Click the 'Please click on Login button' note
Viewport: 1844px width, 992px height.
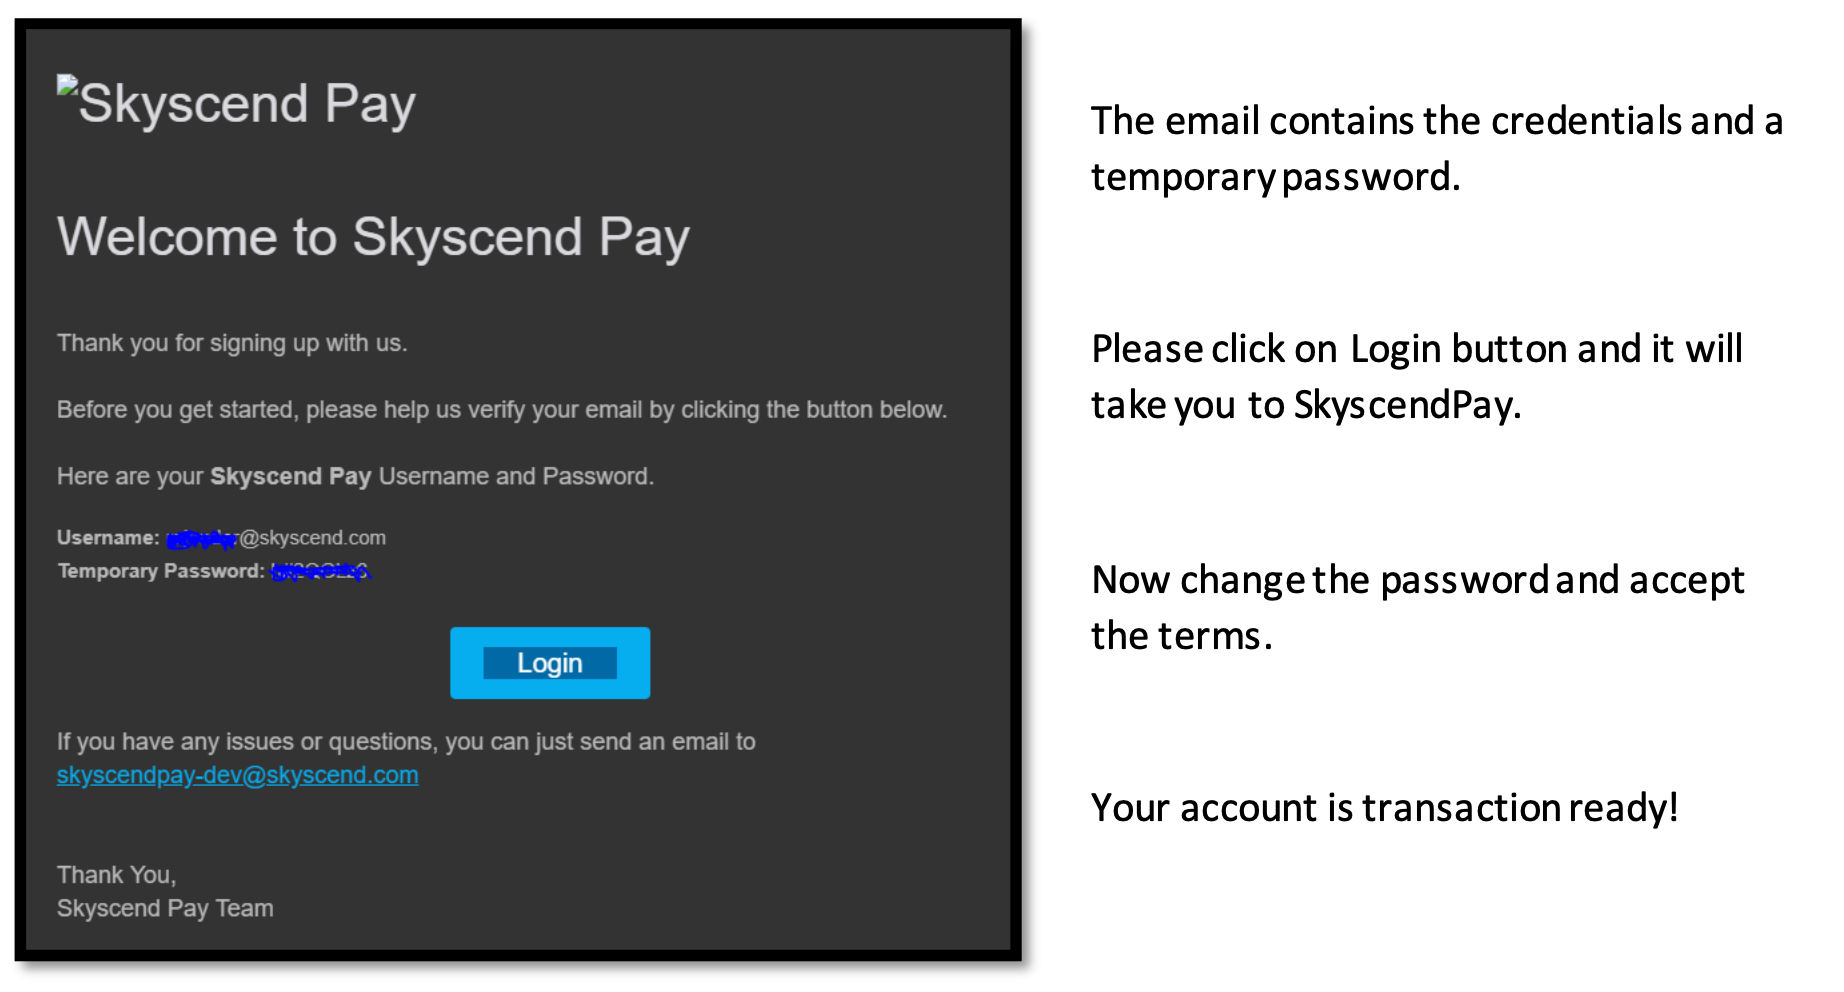tap(1417, 377)
